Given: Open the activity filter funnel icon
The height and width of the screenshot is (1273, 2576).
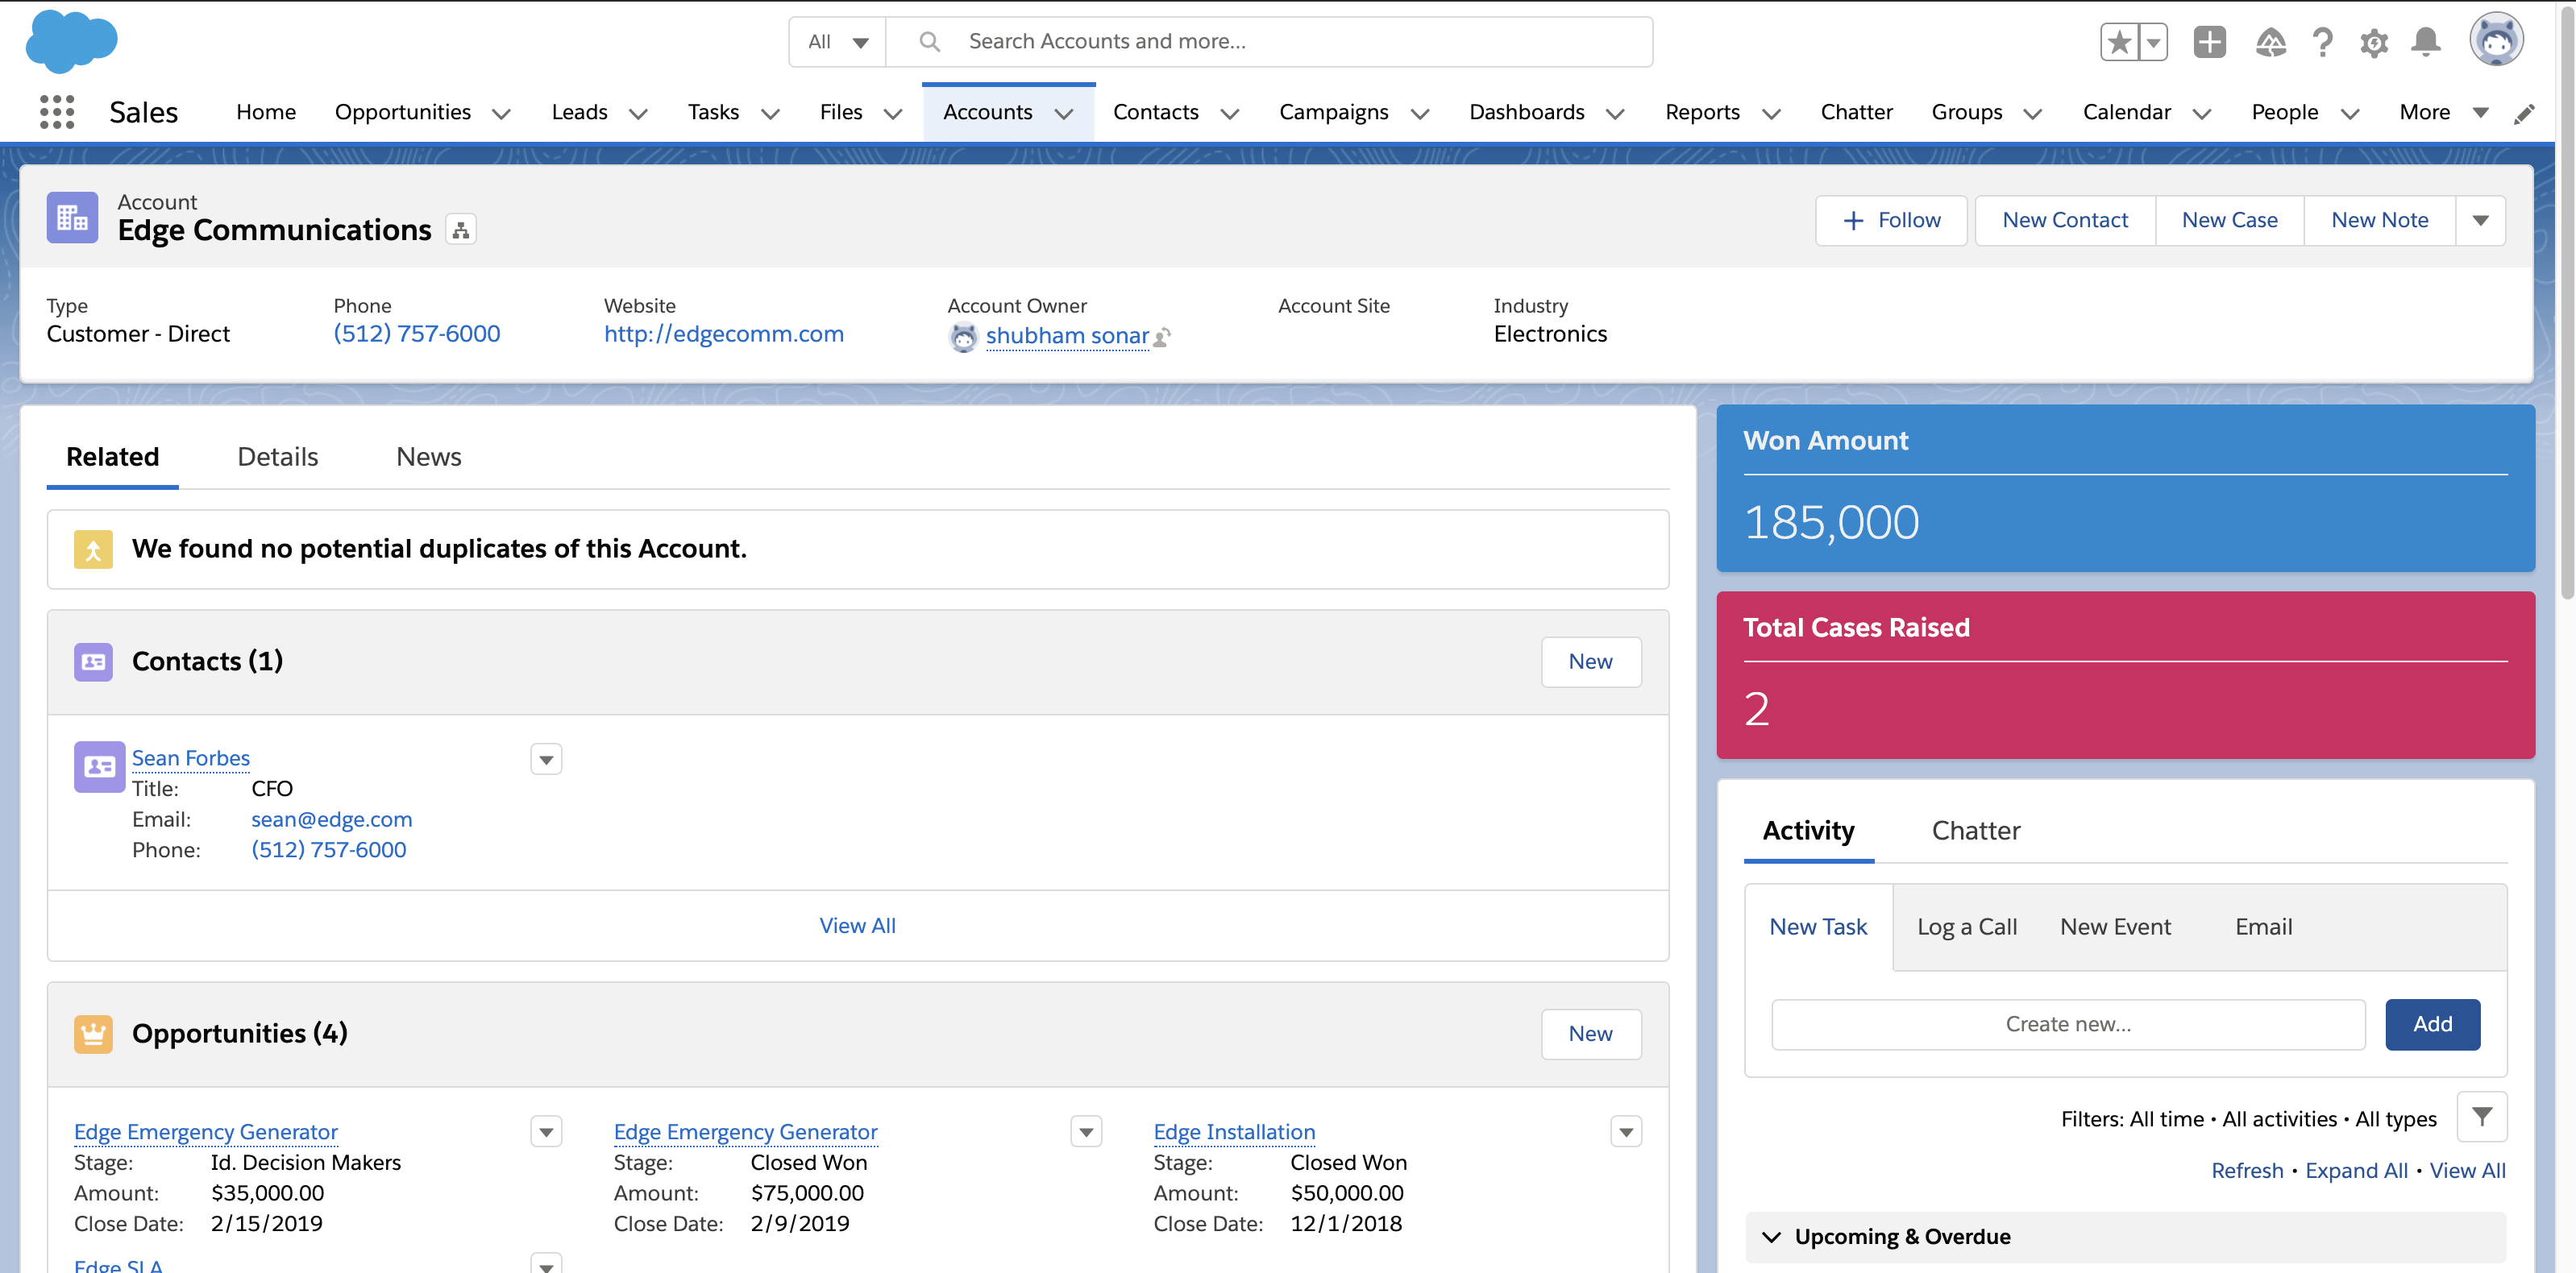Looking at the screenshot, I should [x=2482, y=1117].
